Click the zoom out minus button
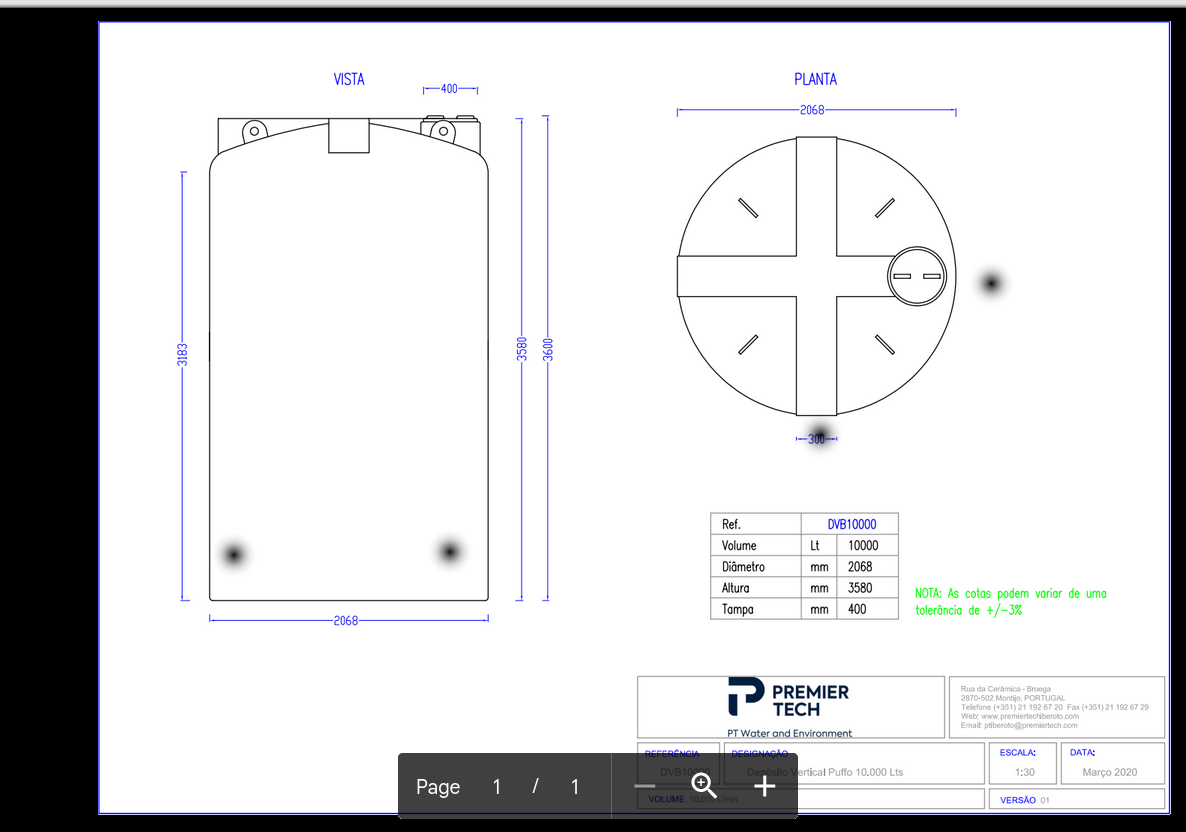 coord(645,786)
